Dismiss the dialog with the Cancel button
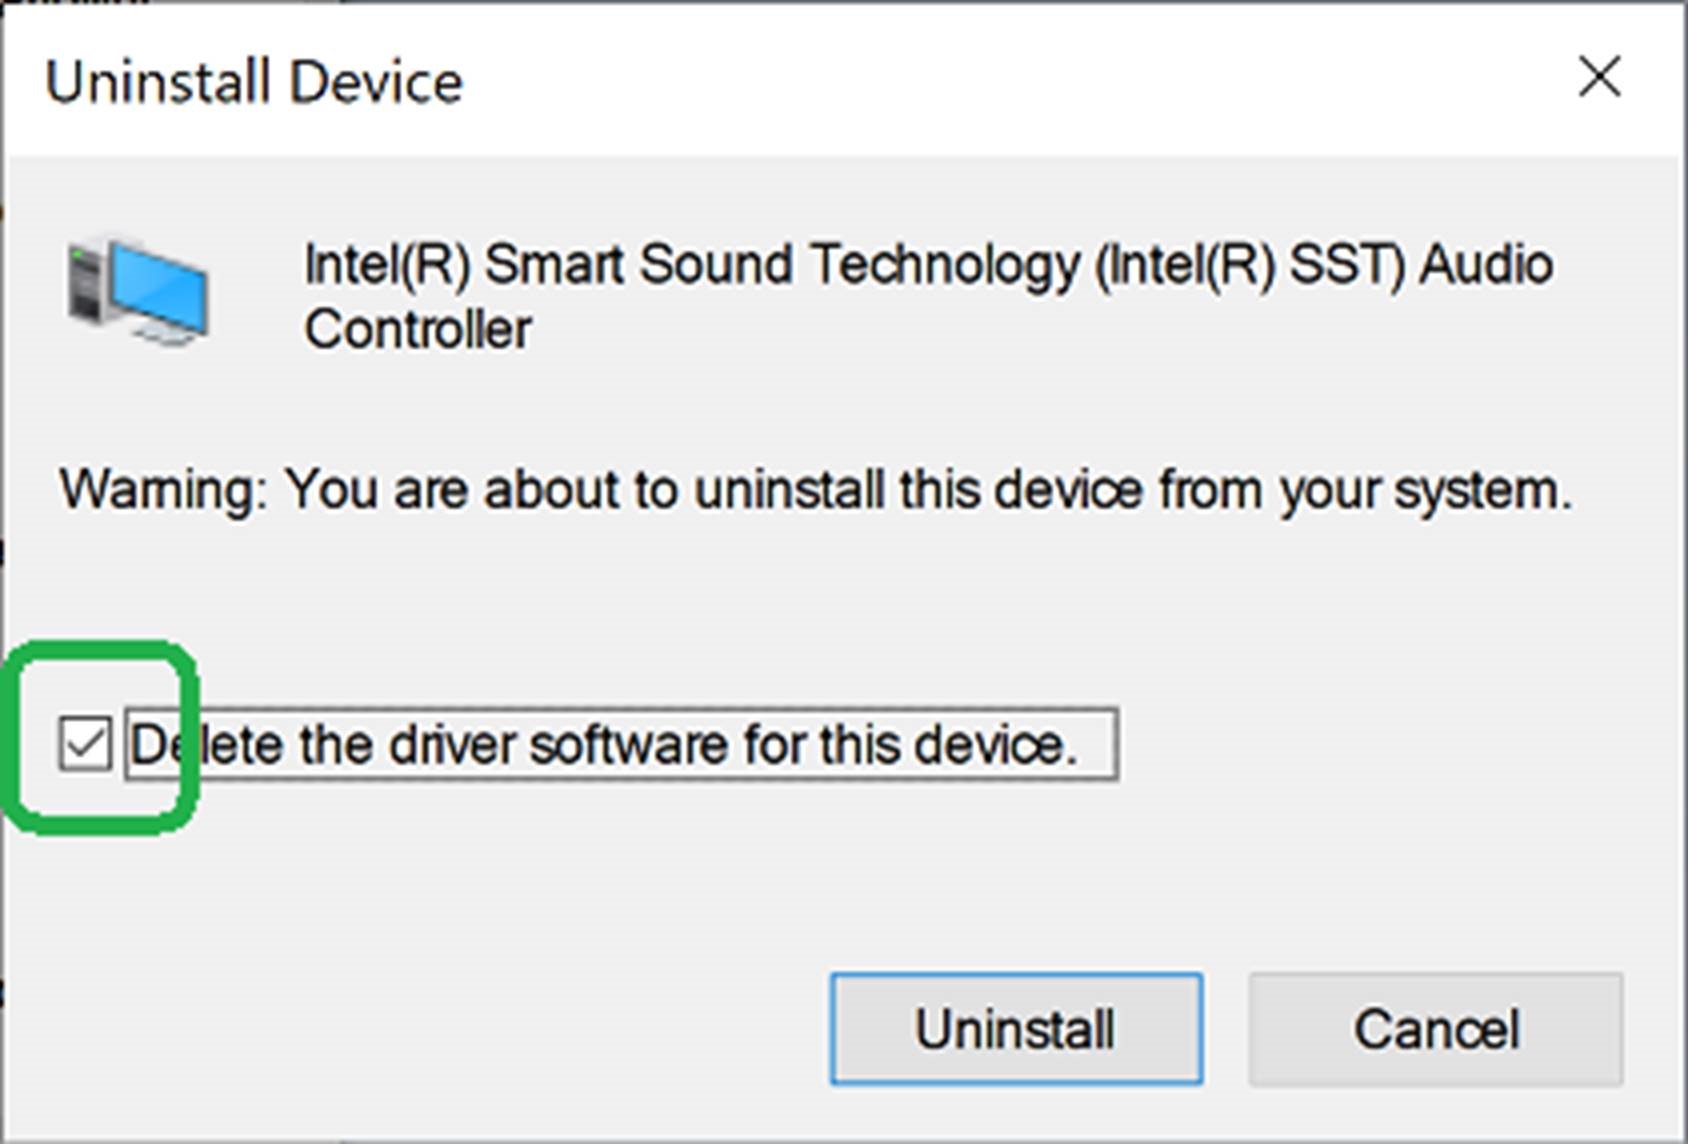Screen dimensions: 1688x1144 (1435, 1029)
